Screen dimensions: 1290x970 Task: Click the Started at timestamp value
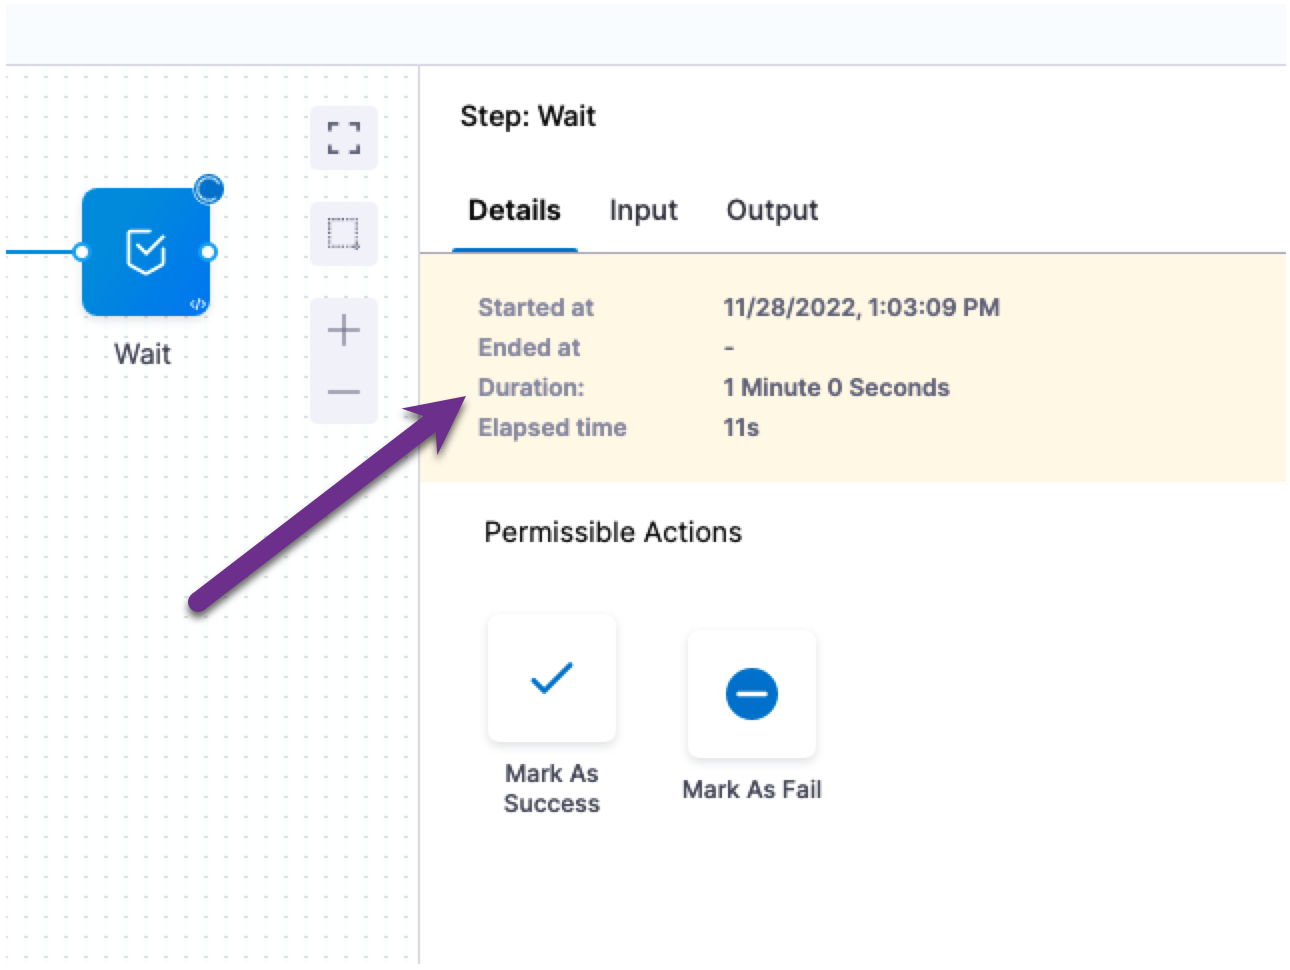861,307
